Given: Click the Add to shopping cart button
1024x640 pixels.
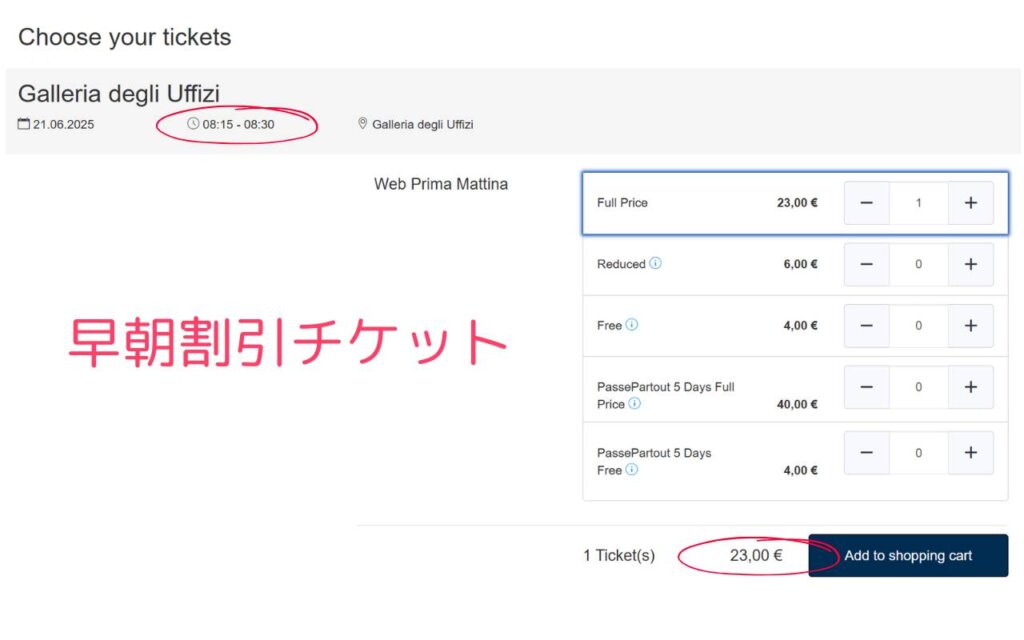Looking at the screenshot, I should pyautogui.click(x=908, y=556).
